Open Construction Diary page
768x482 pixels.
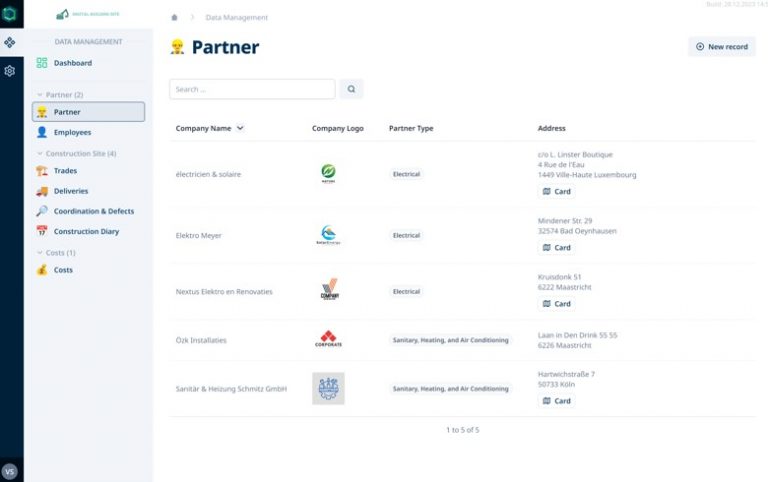coord(88,231)
